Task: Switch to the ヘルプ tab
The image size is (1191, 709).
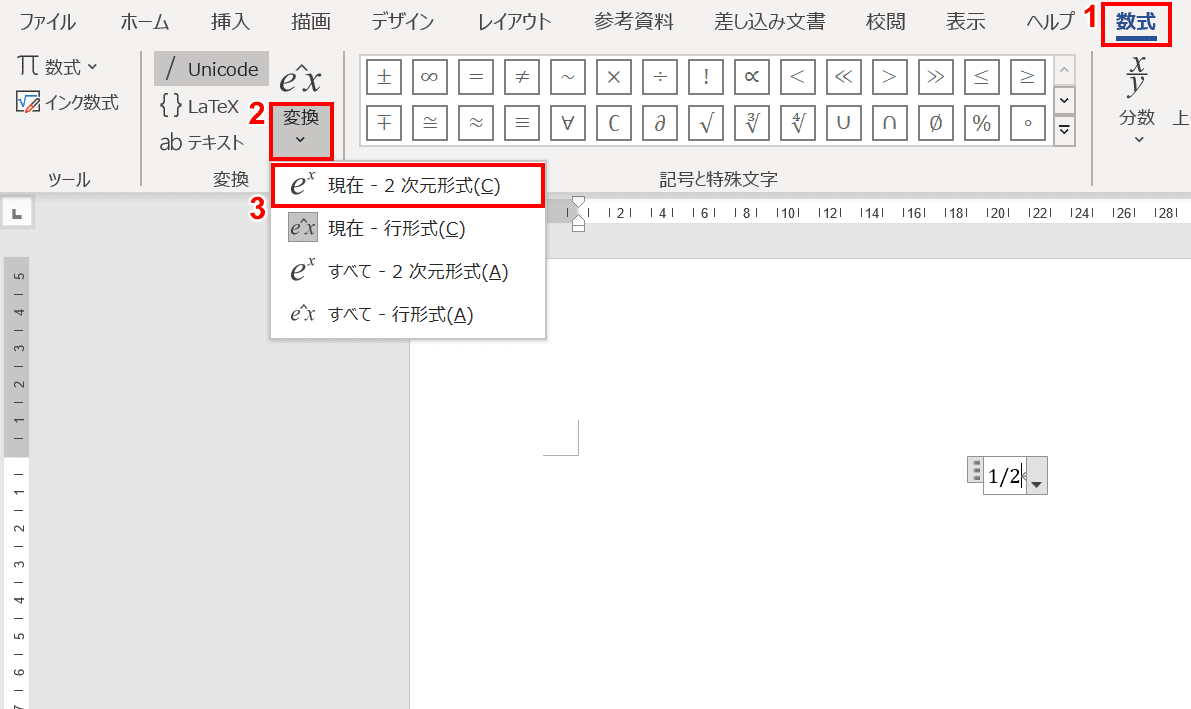Action: 1050,21
